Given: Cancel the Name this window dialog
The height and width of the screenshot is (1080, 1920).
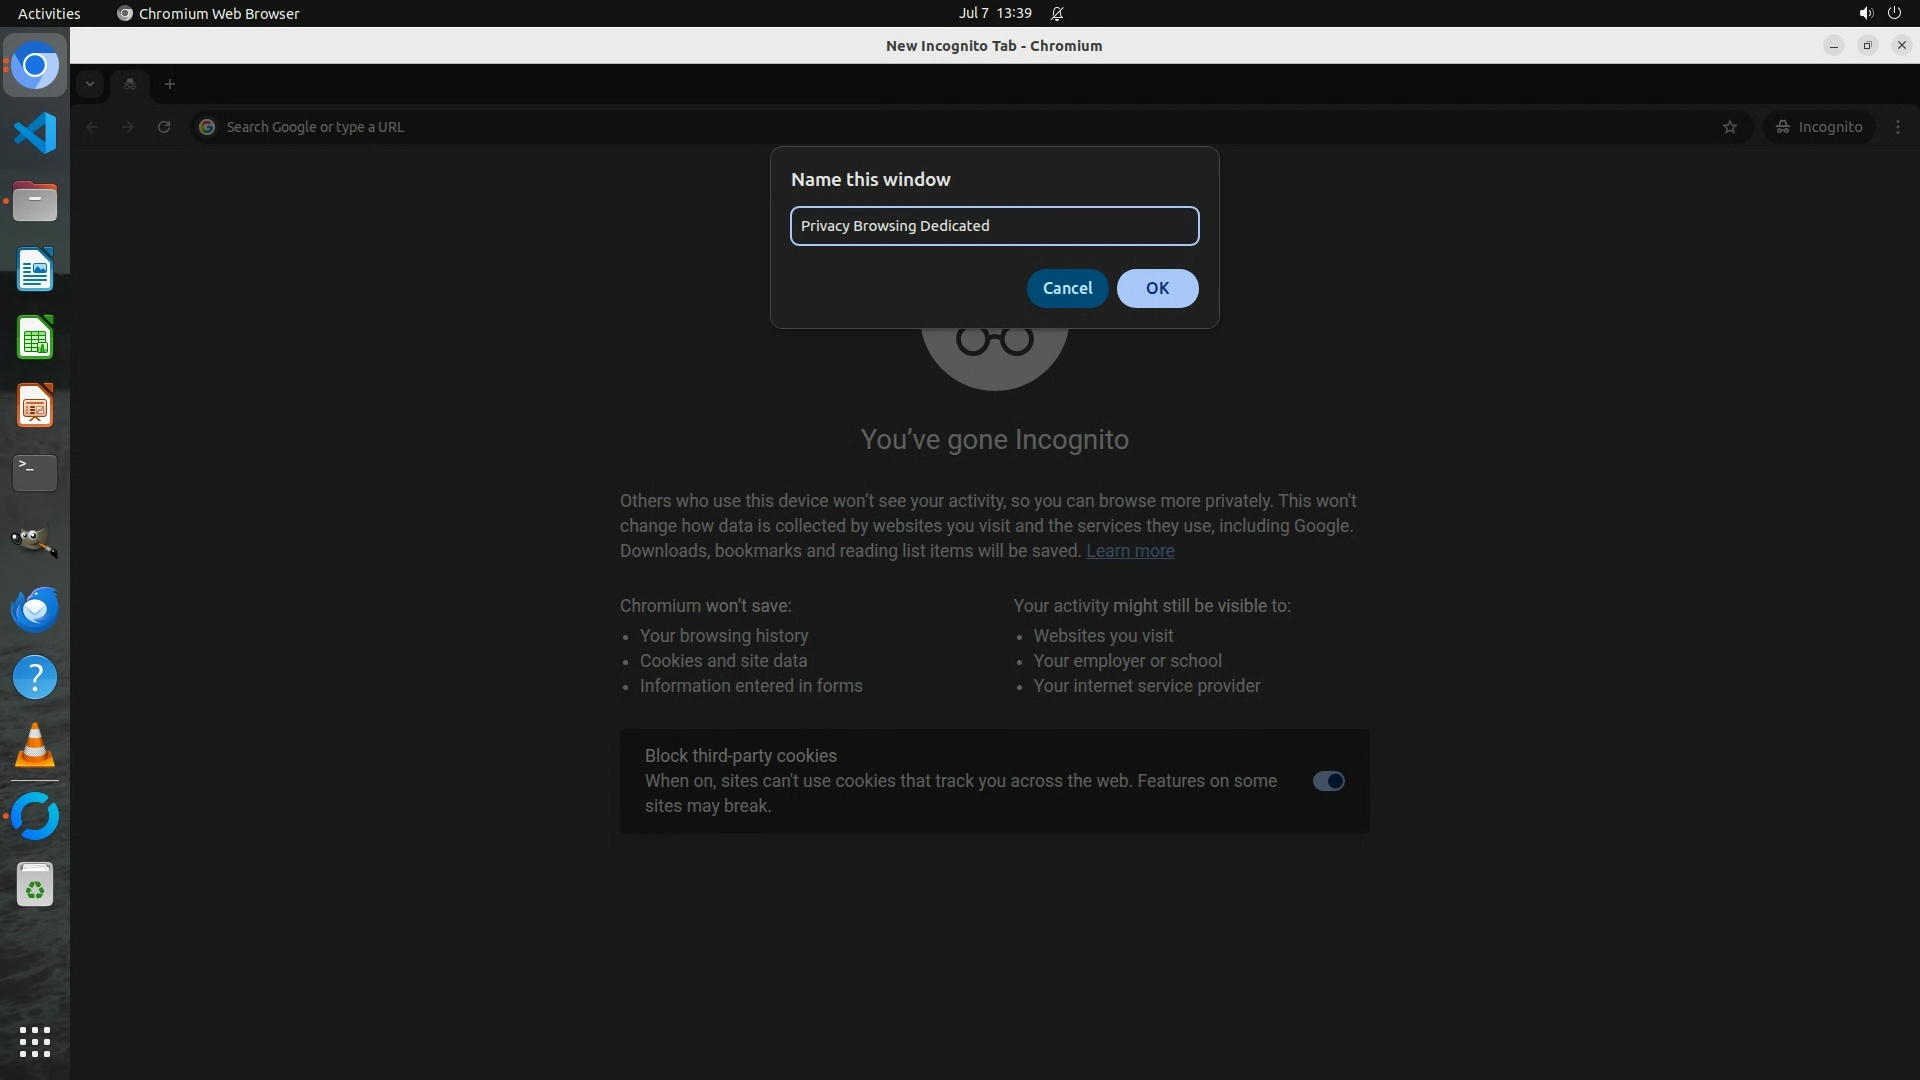Looking at the screenshot, I should pos(1067,288).
